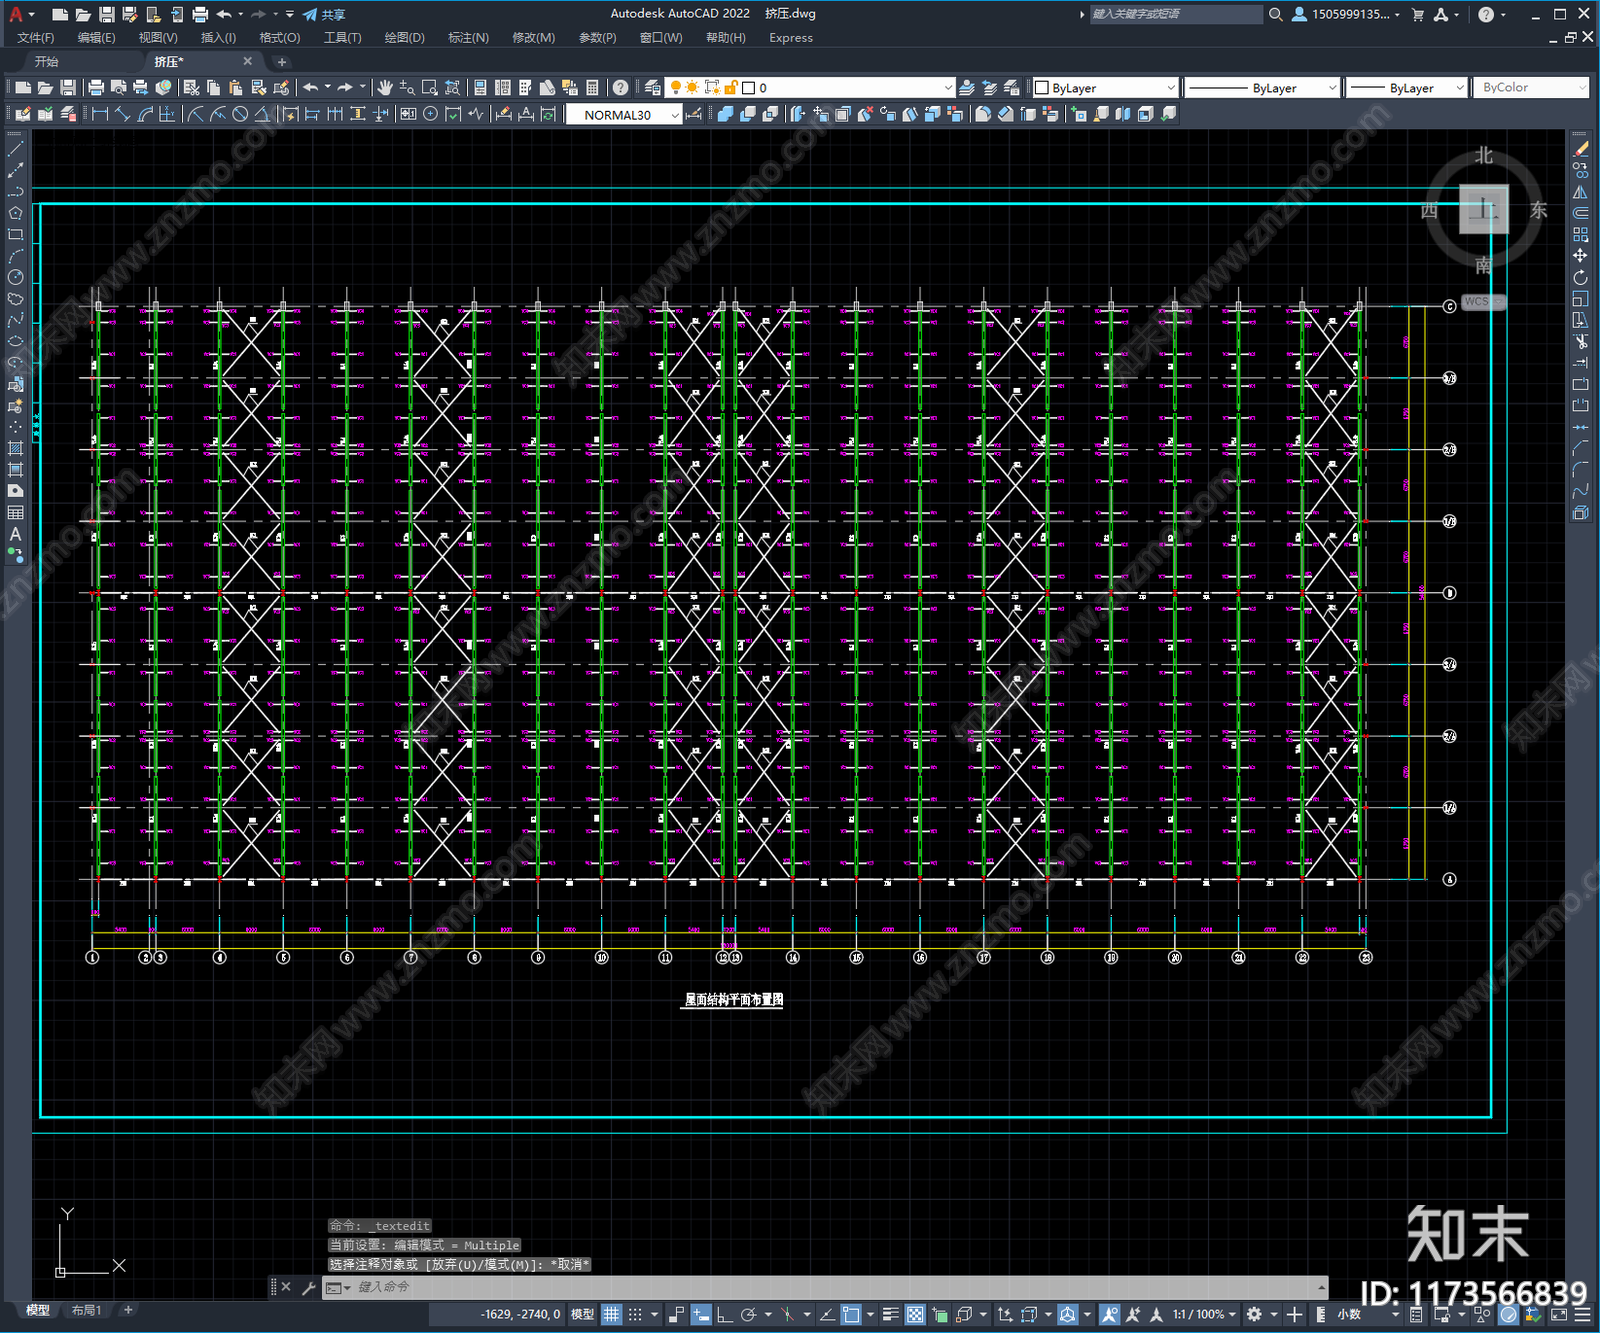The width and height of the screenshot is (1600, 1333).
Task: Select the Mirror tool in modify toolbar
Action: (1580, 192)
